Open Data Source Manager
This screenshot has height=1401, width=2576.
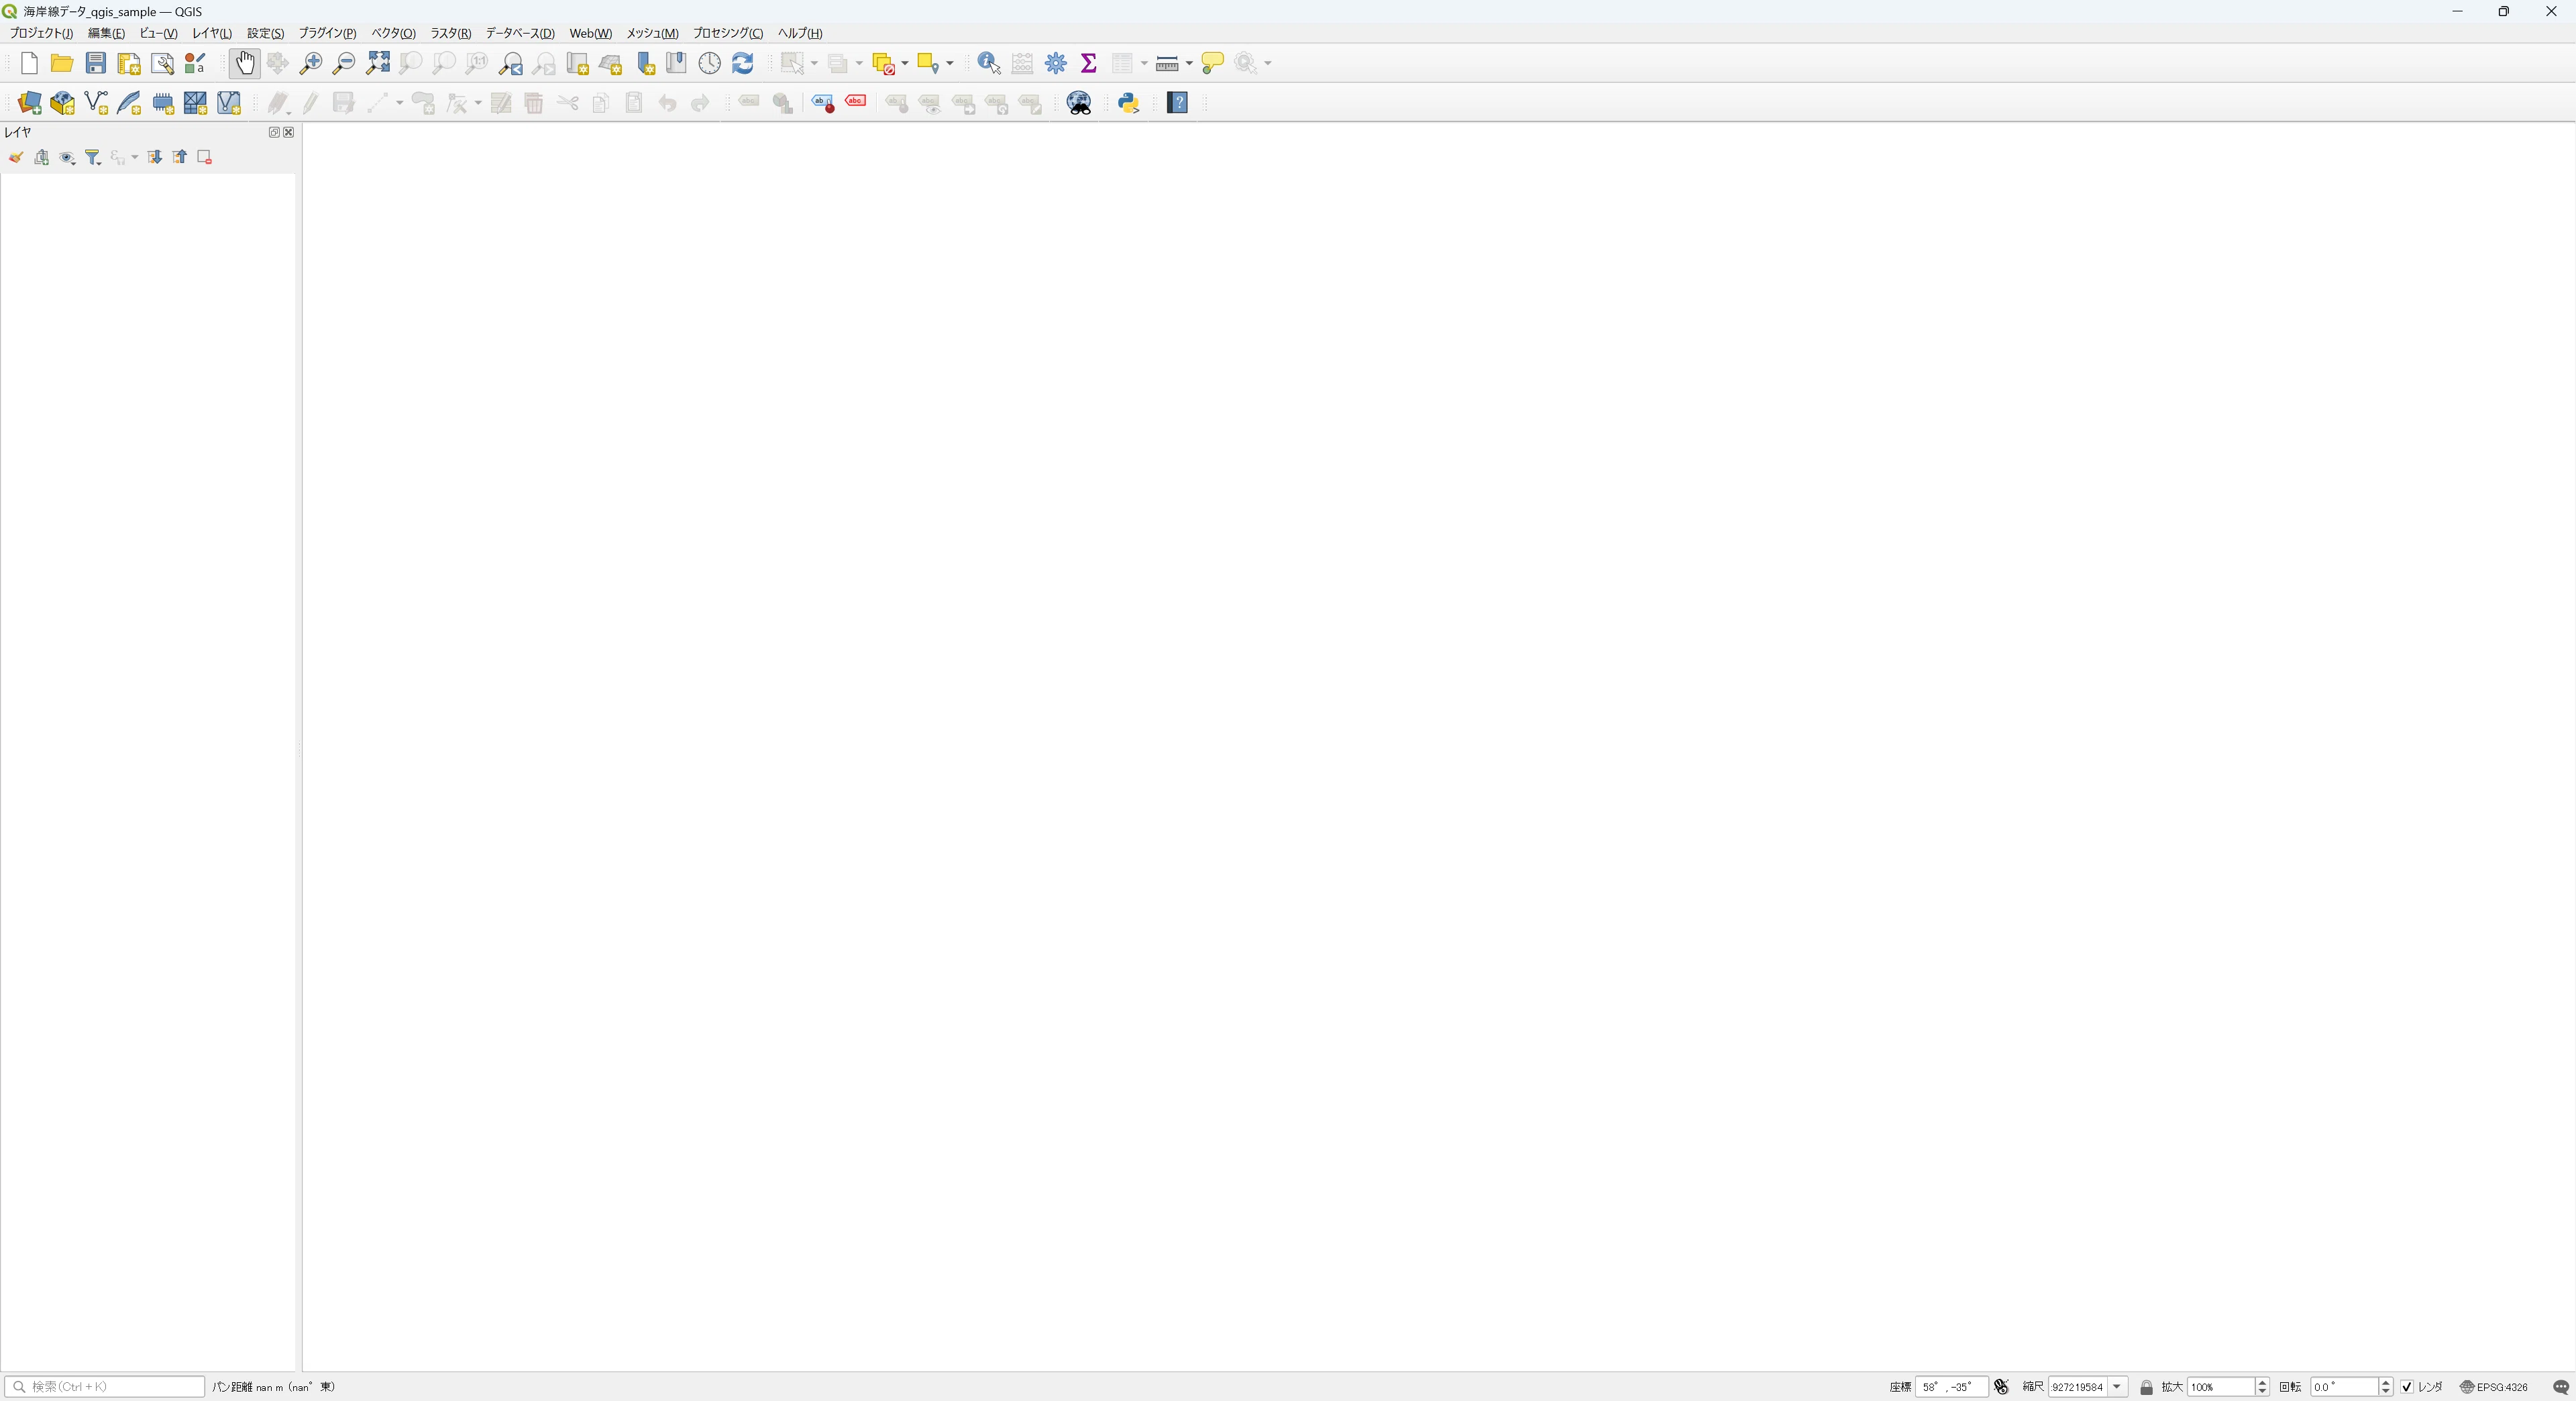coord(29,103)
